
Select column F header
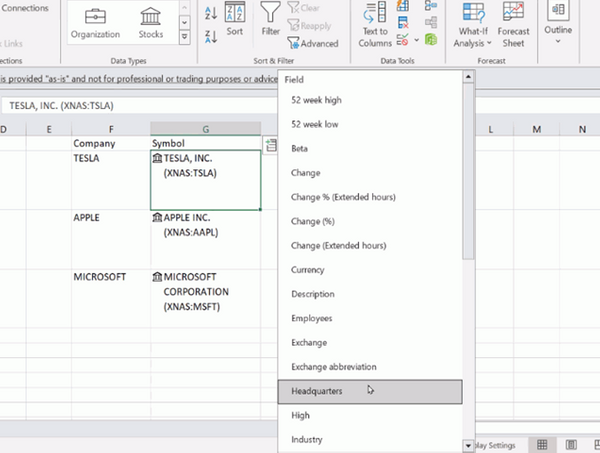111,129
